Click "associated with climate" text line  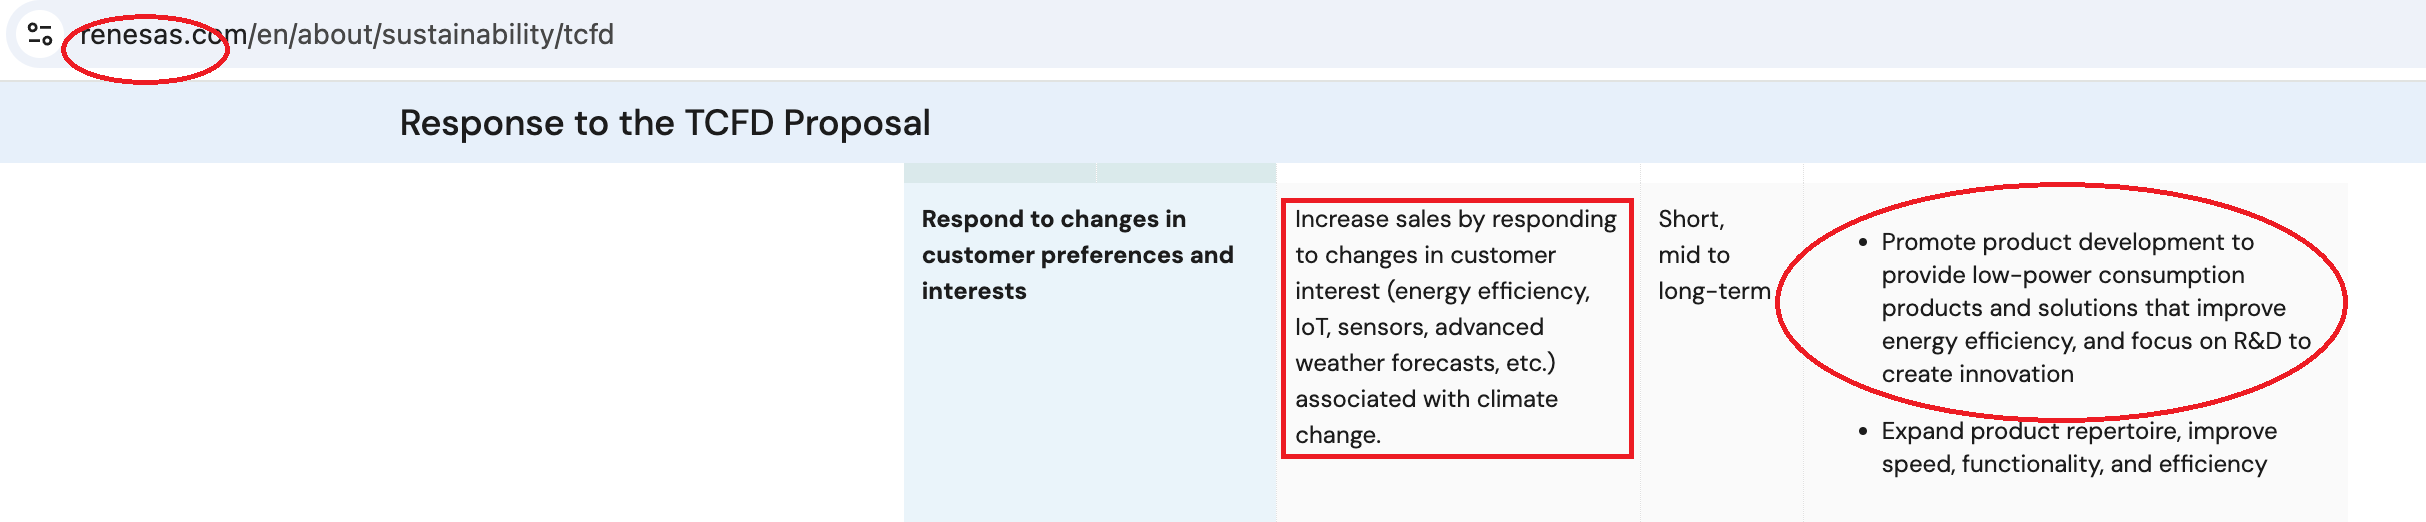pos(1426,399)
